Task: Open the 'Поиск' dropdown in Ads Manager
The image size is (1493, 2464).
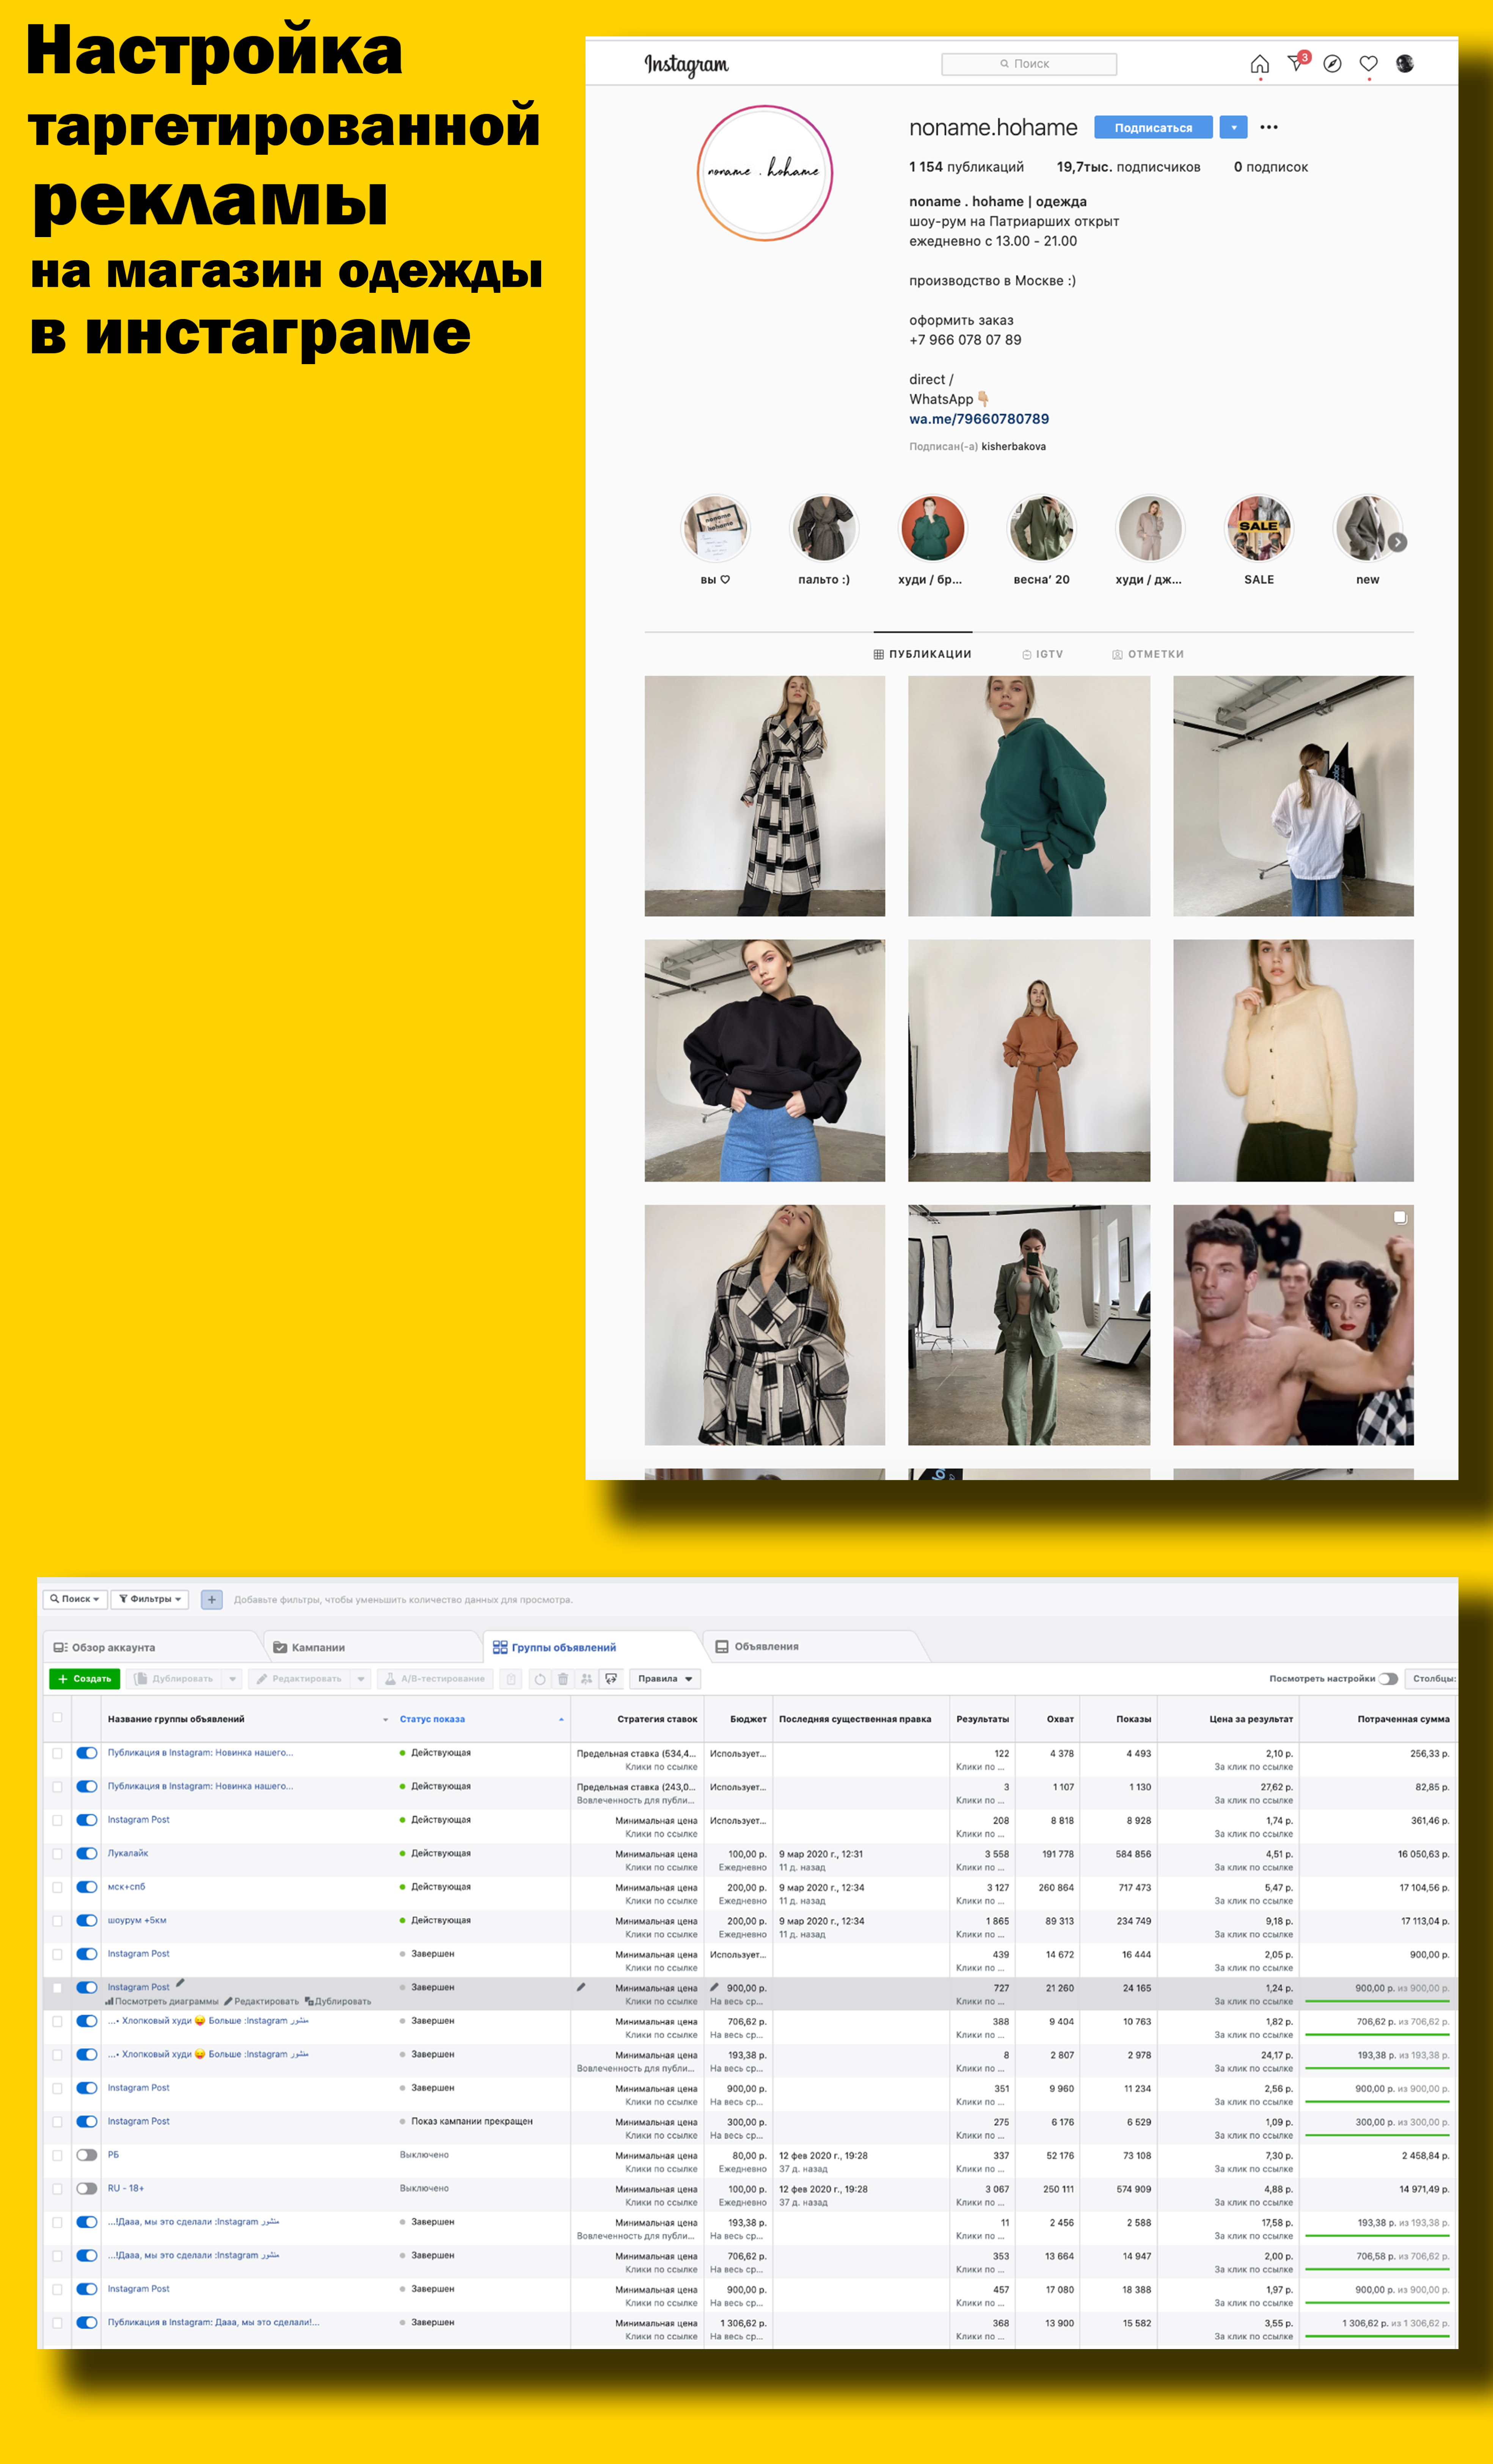Action: (75, 1599)
